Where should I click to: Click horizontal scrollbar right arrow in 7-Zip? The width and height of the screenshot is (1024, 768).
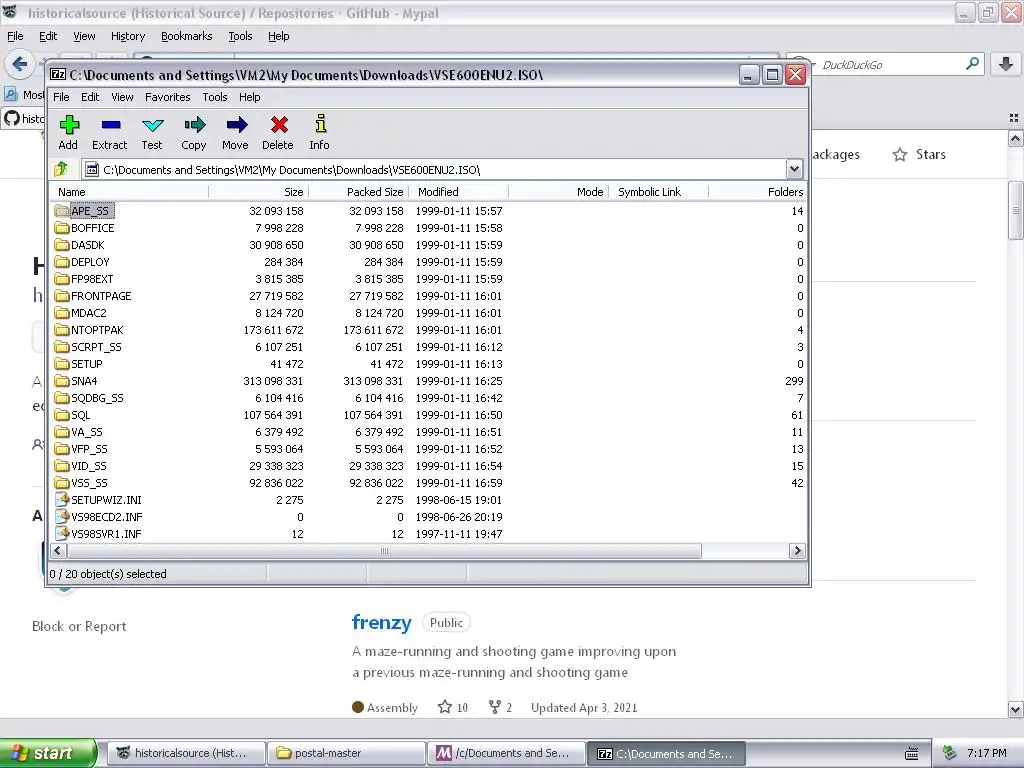click(x=797, y=551)
